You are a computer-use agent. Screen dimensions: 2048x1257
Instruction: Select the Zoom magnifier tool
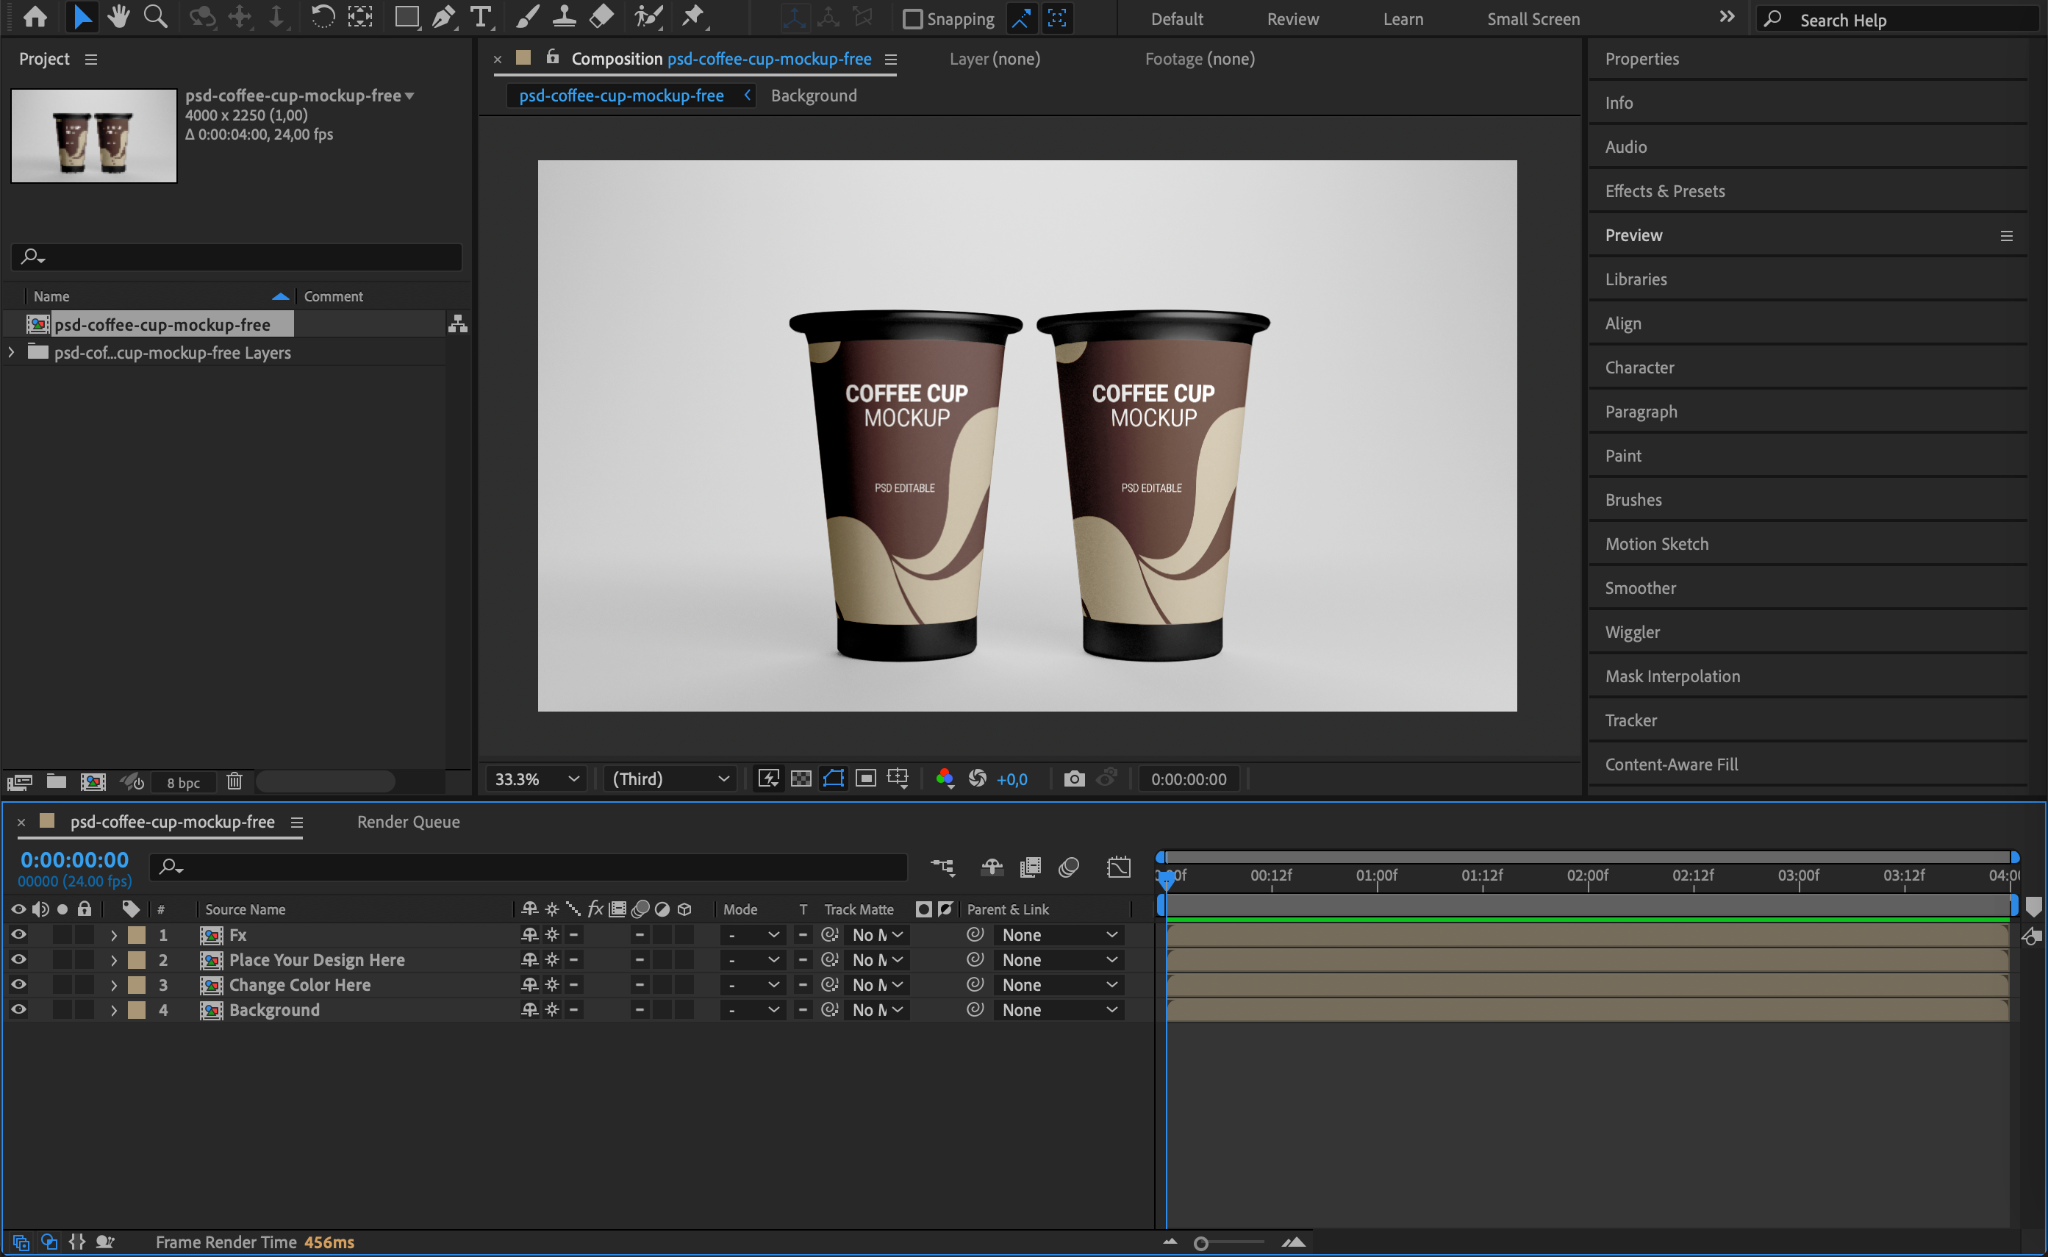click(155, 16)
